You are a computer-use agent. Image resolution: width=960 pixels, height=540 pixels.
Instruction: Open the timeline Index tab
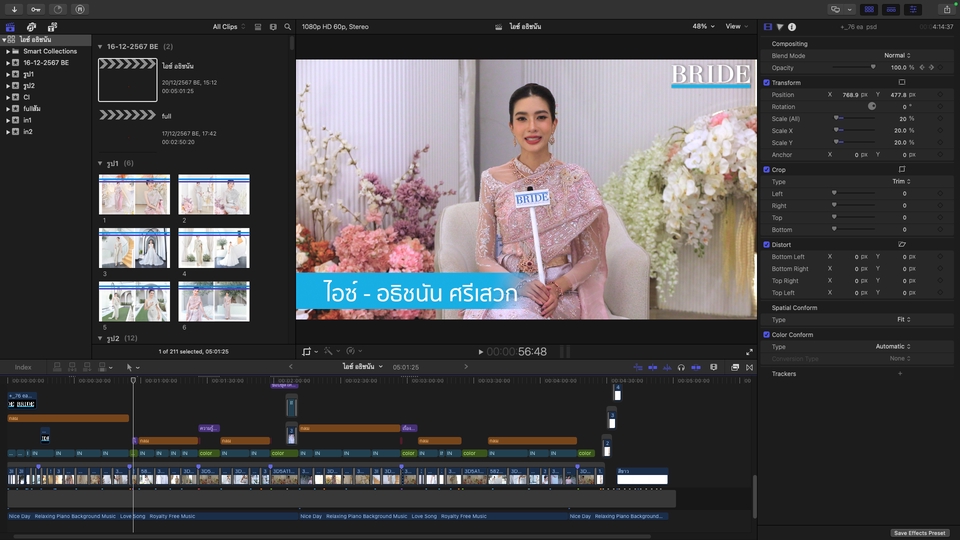23,367
